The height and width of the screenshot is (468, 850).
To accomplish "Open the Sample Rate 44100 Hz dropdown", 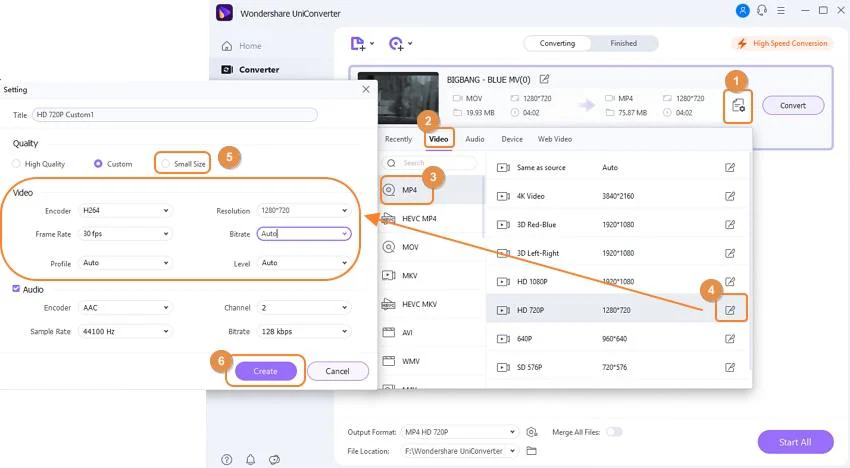I will pyautogui.click(x=125, y=331).
